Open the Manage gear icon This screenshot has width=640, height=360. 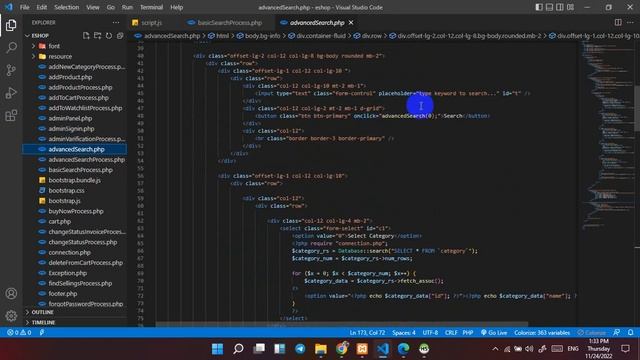pos(11,316)
